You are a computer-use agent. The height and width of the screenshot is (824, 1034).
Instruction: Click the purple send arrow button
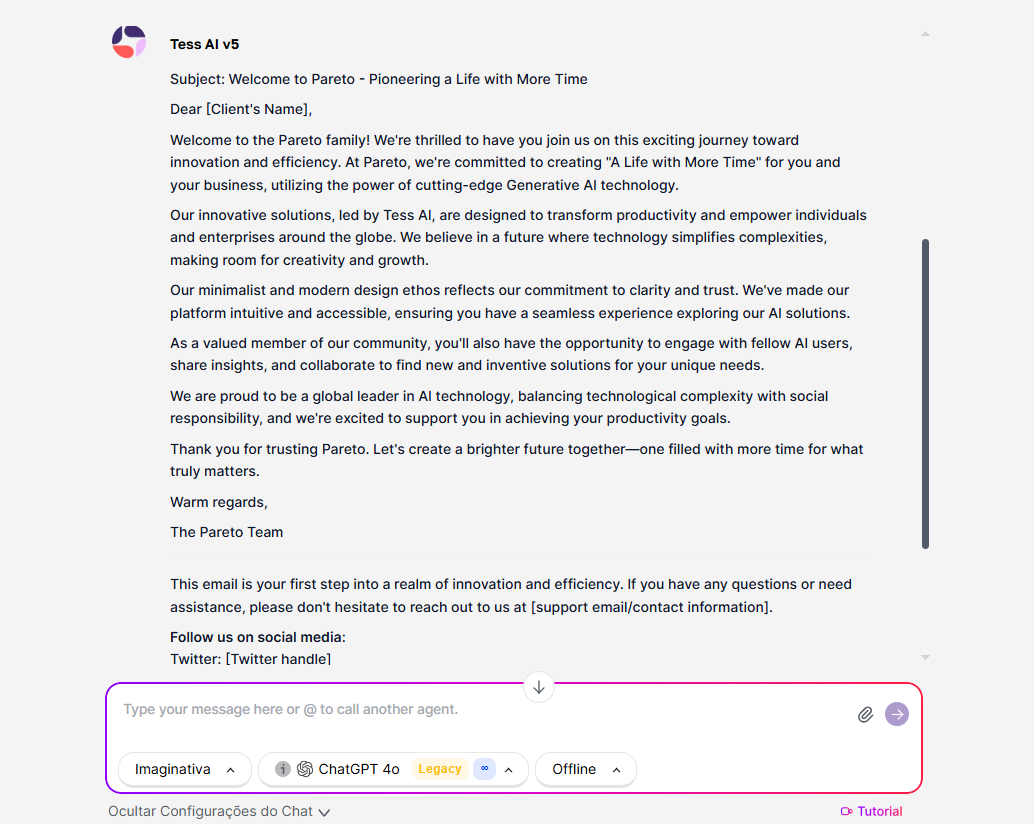point(897,714)
